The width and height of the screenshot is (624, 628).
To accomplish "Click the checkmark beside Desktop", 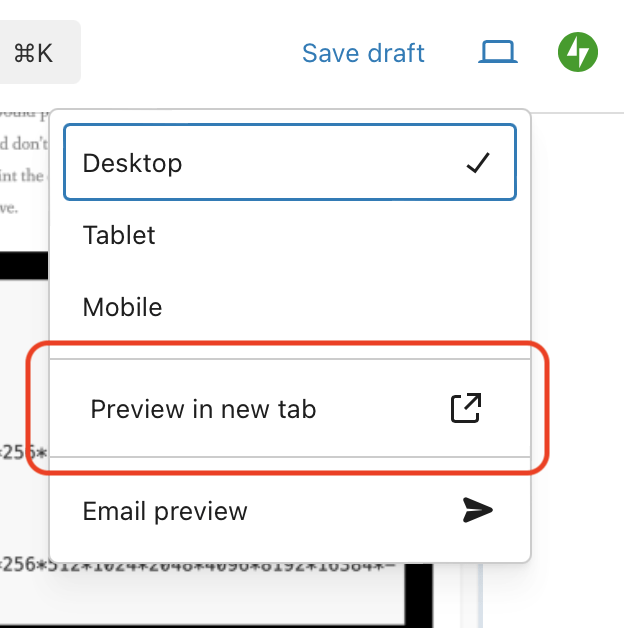I will coord(478,163).
